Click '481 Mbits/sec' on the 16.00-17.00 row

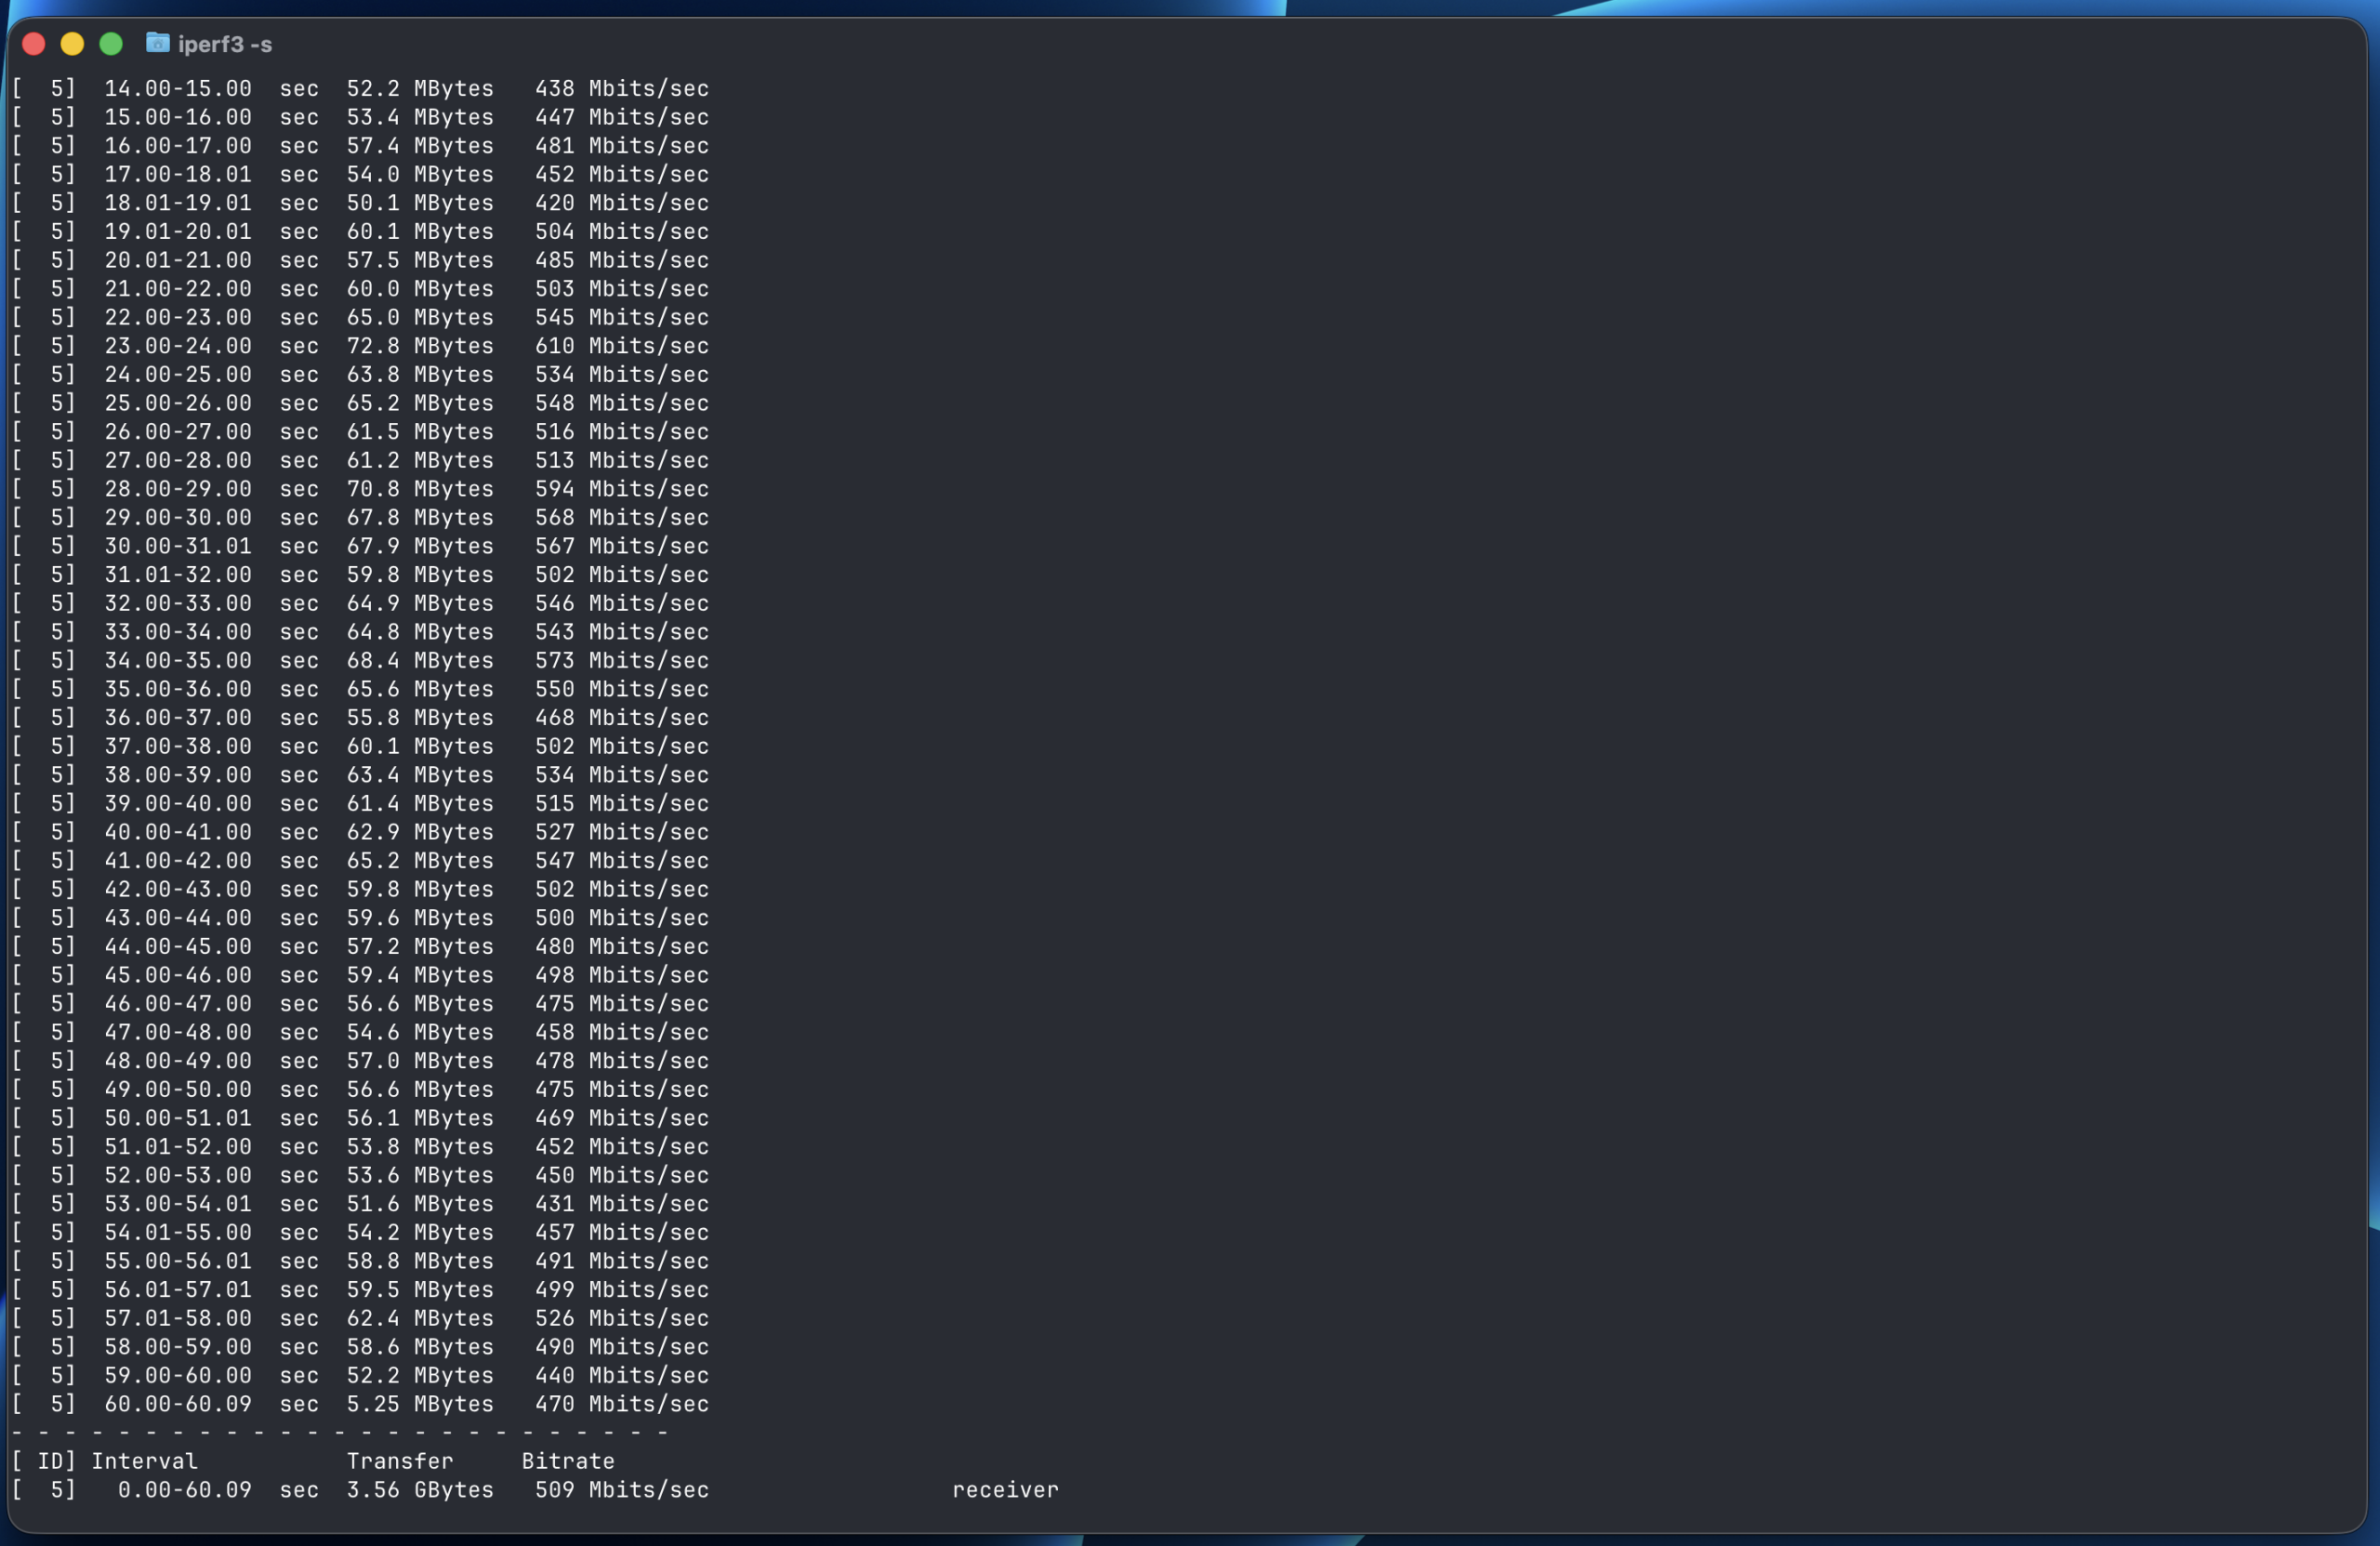[621, 146]
